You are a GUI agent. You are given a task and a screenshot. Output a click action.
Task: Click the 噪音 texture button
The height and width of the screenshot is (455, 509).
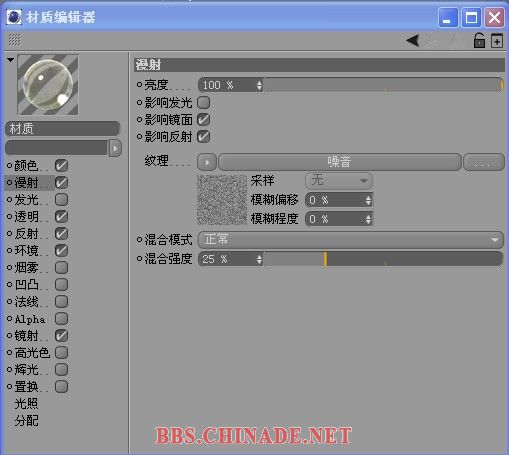pyautogui.click(x=340, y=162)
